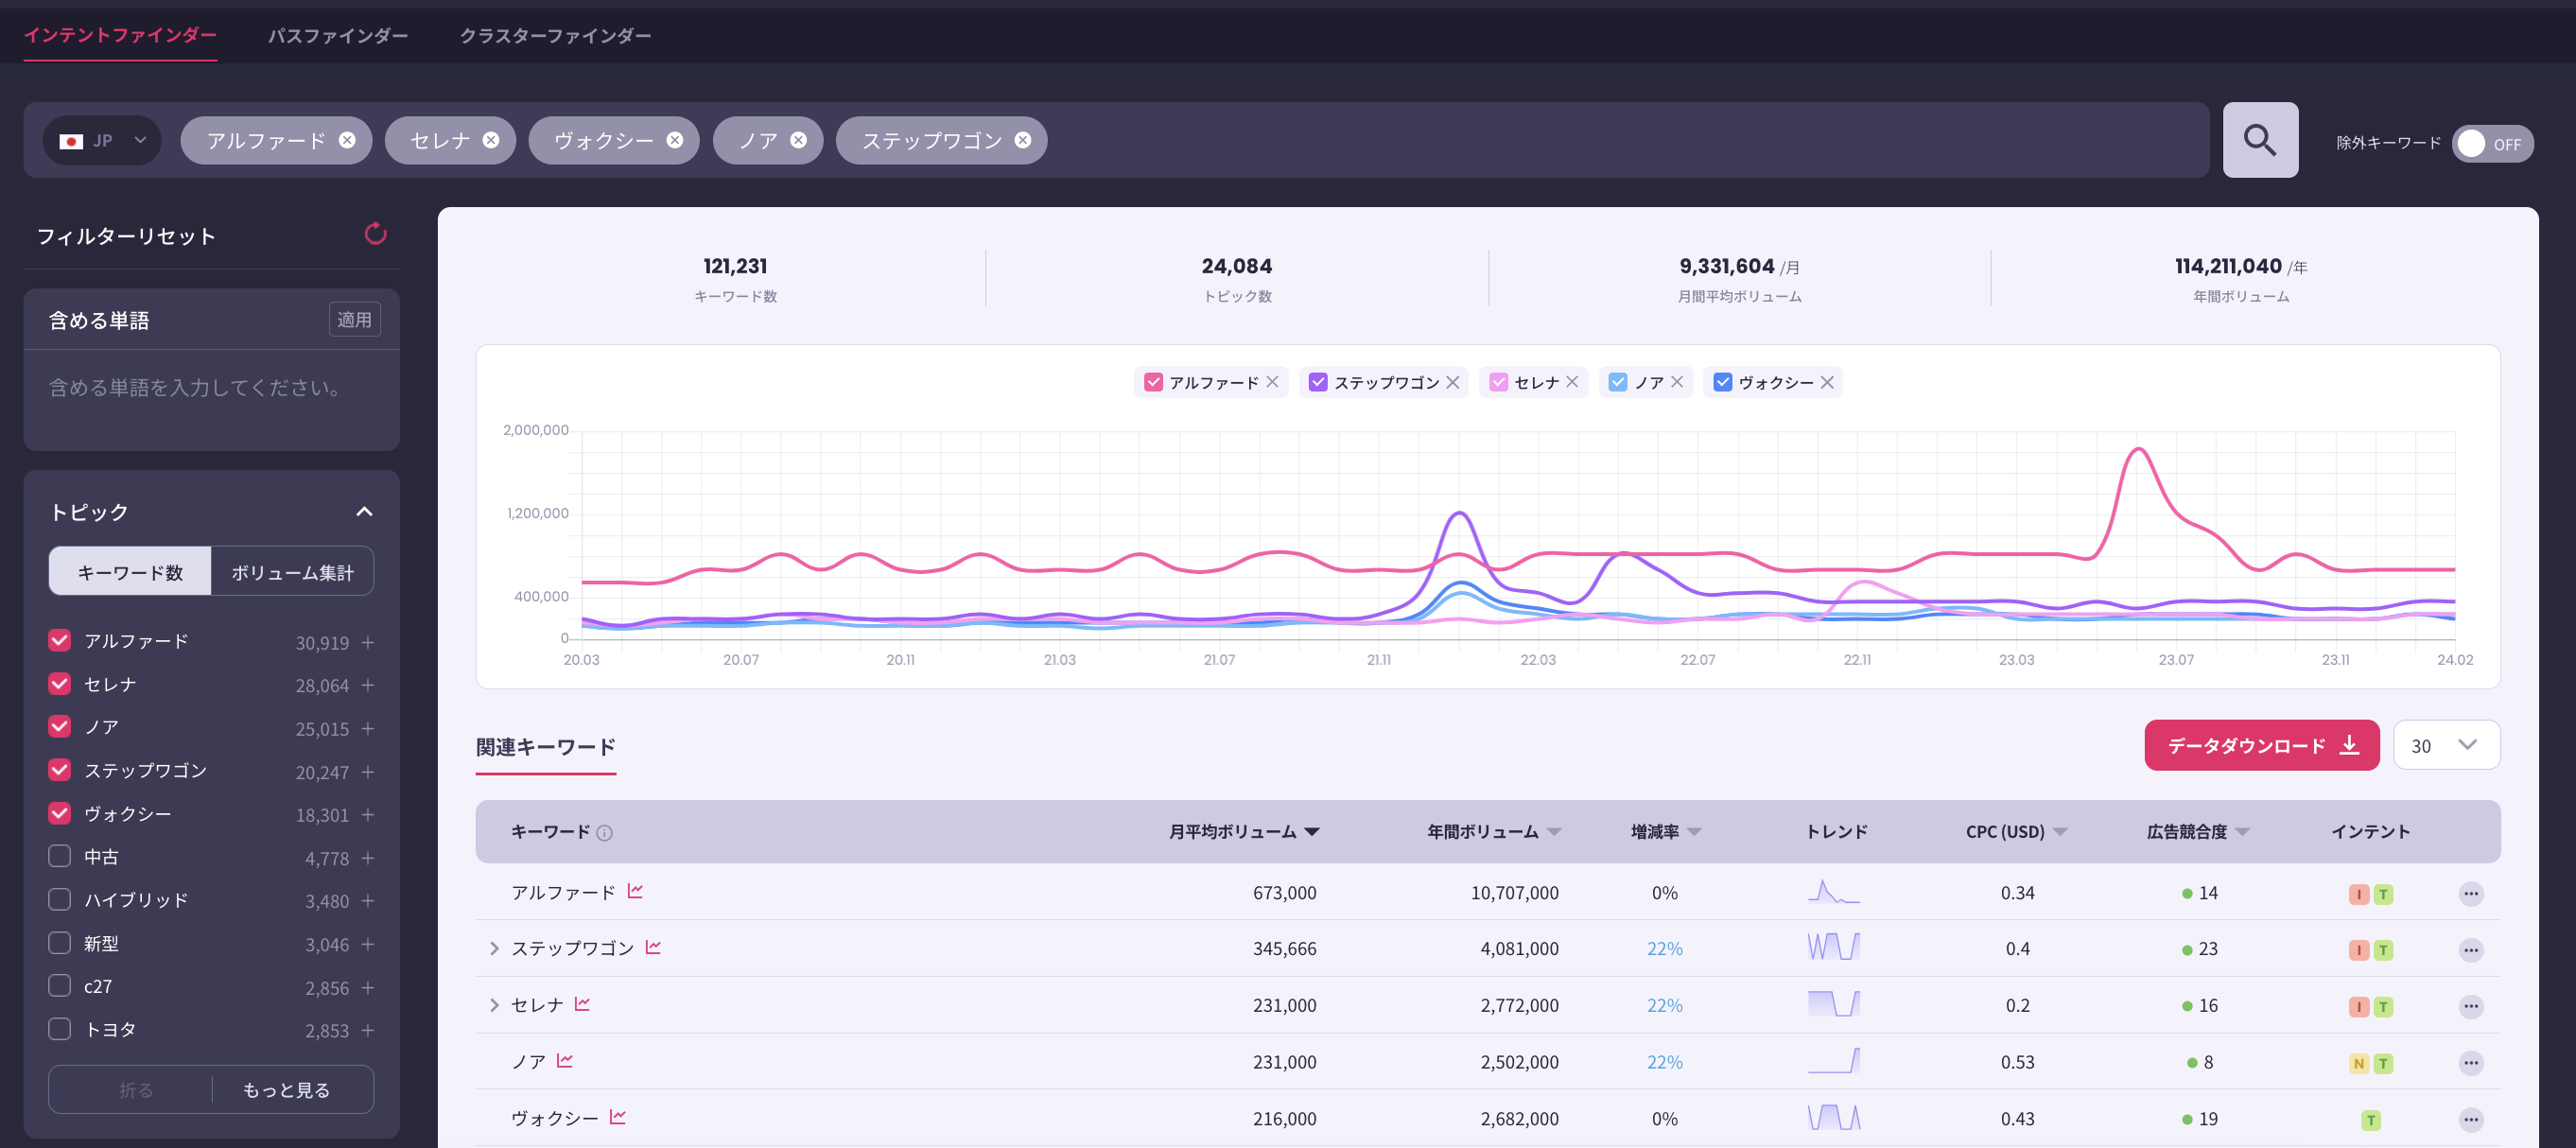Click trend chart icon next to ステップワゴン keyword
This screenshot has width=2576, height=1148.
point(653,947)
